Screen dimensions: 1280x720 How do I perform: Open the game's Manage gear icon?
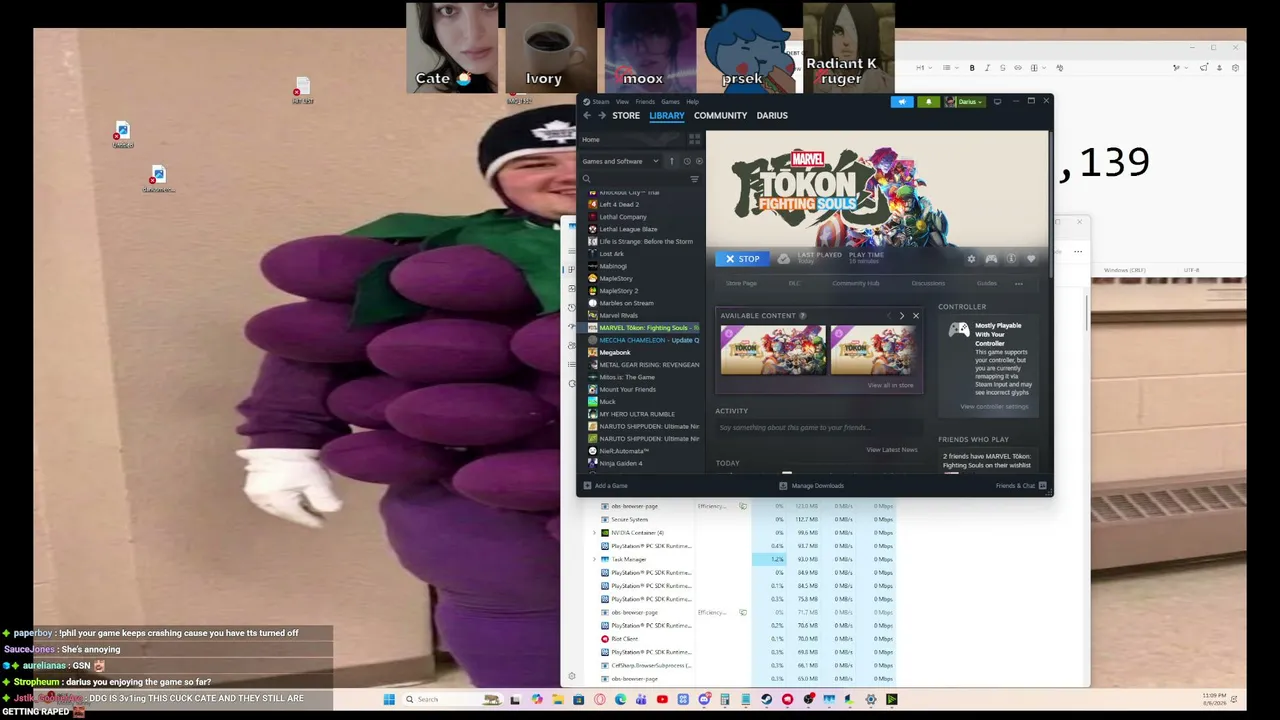(x=971, y=259)
